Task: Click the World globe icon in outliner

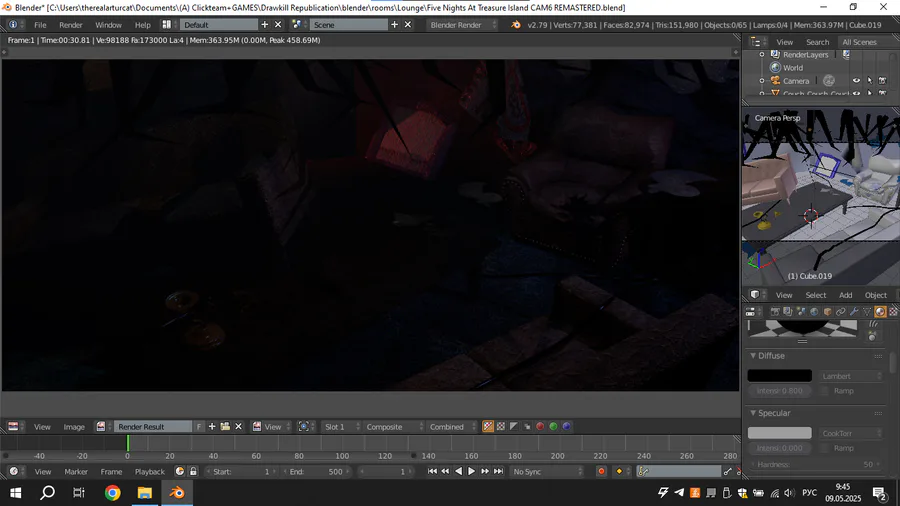Action: [775, 68]
